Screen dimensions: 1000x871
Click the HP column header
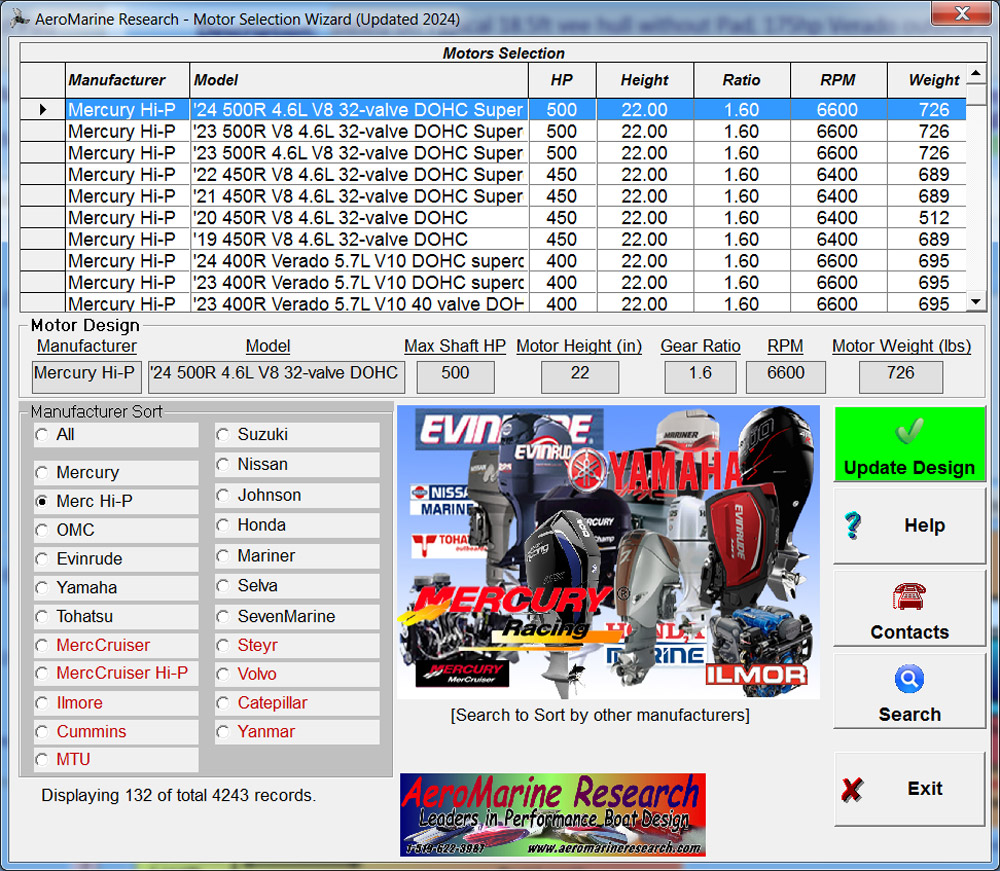coord(562,80)
